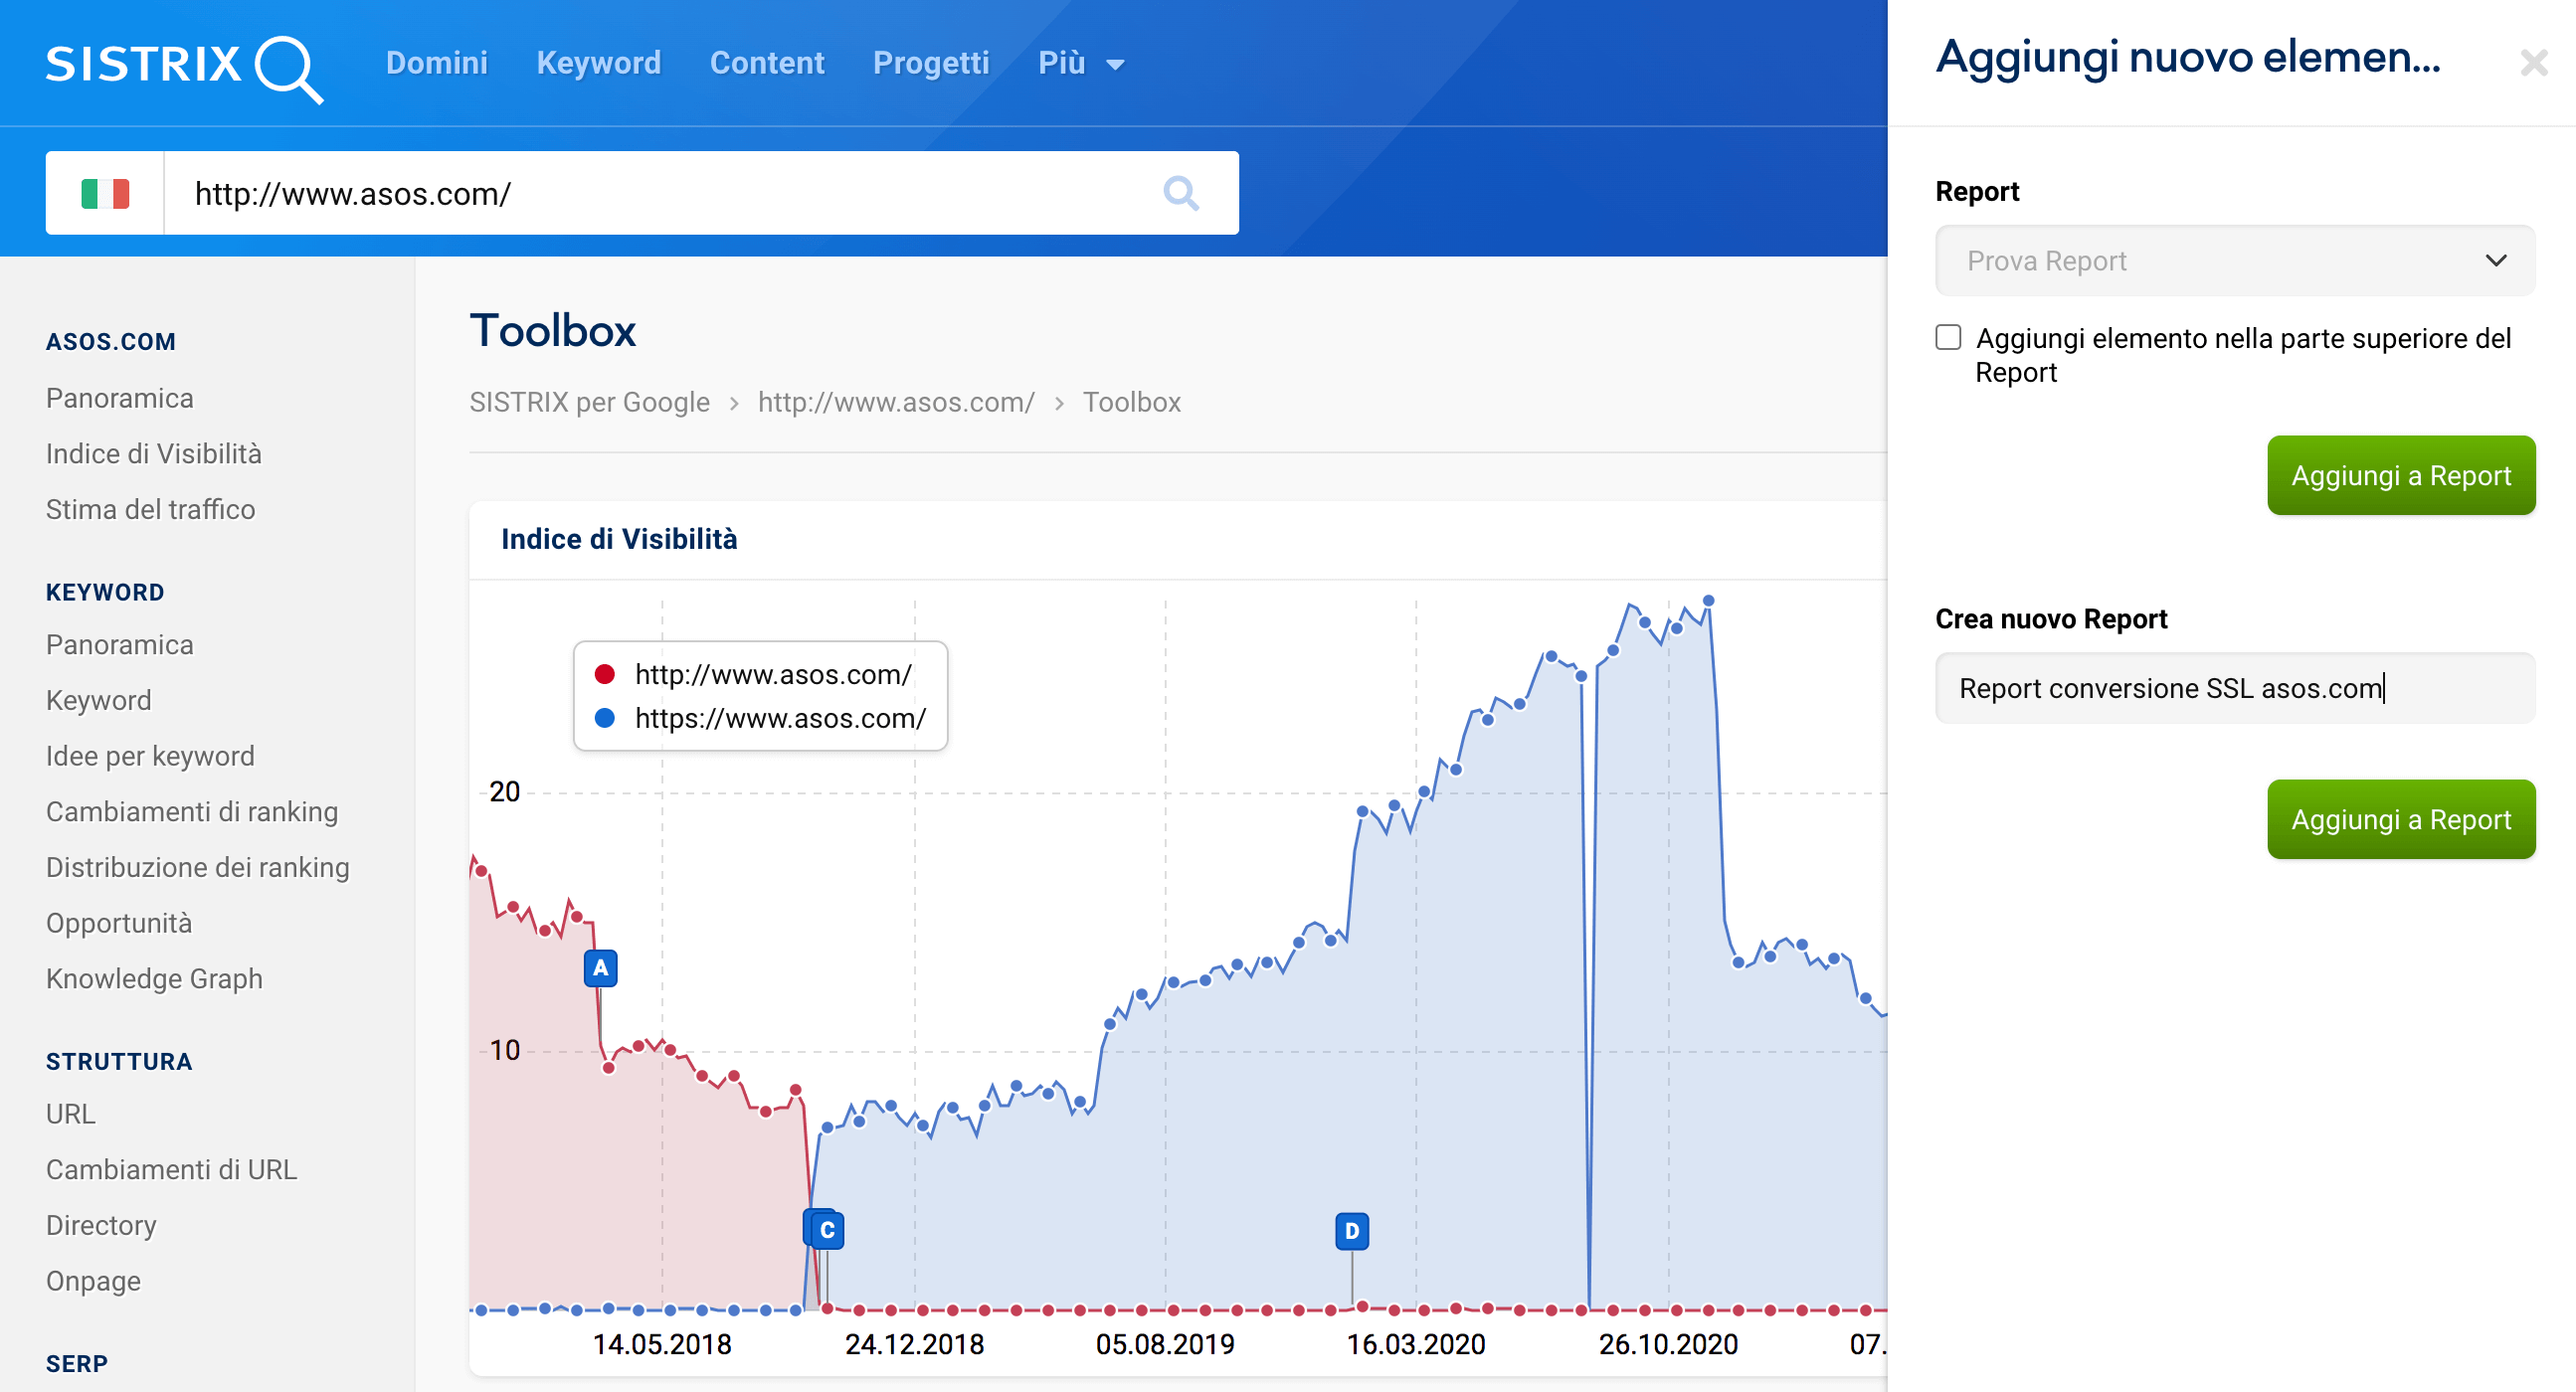Click the 26.10.2020 axis date label
The width and height of the screenshot is (2576, 1392).
click(1668, 1344)
